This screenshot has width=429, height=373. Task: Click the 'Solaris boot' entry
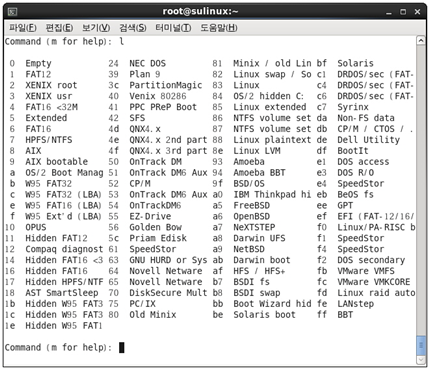[264, 315]
